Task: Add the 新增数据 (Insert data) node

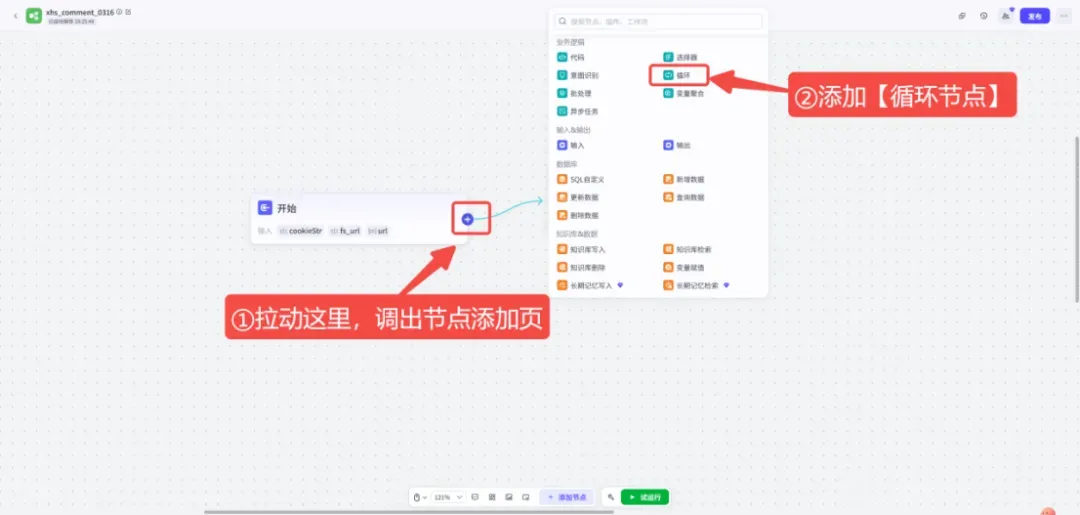Action: coord(684,179)
